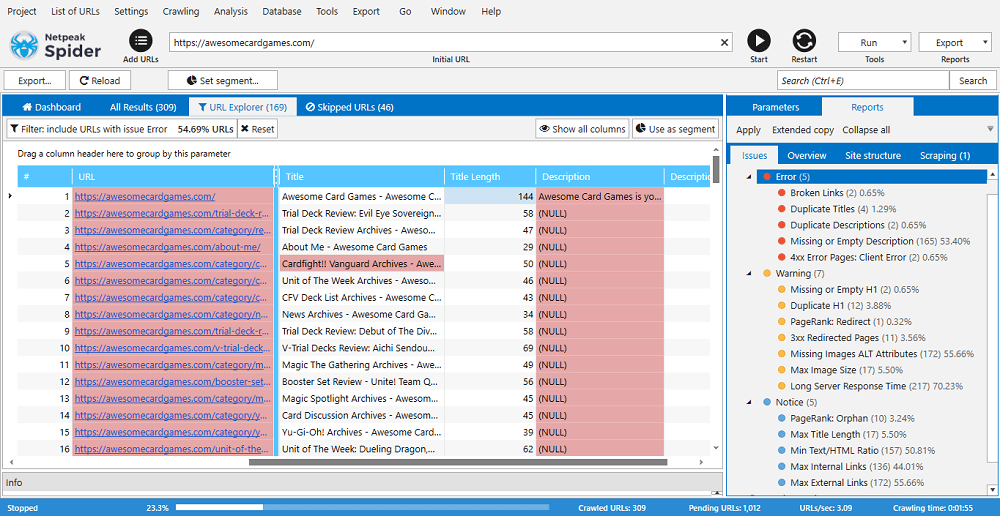Collapse the Error (5) tree group

point(749,177)
